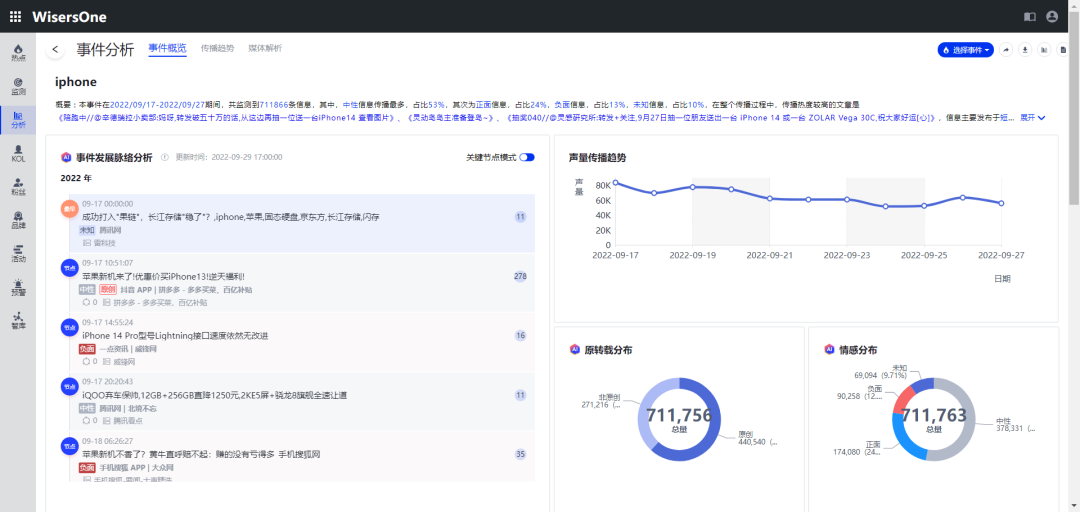Click 中性 link in the summary text

[x=350, y=105]
